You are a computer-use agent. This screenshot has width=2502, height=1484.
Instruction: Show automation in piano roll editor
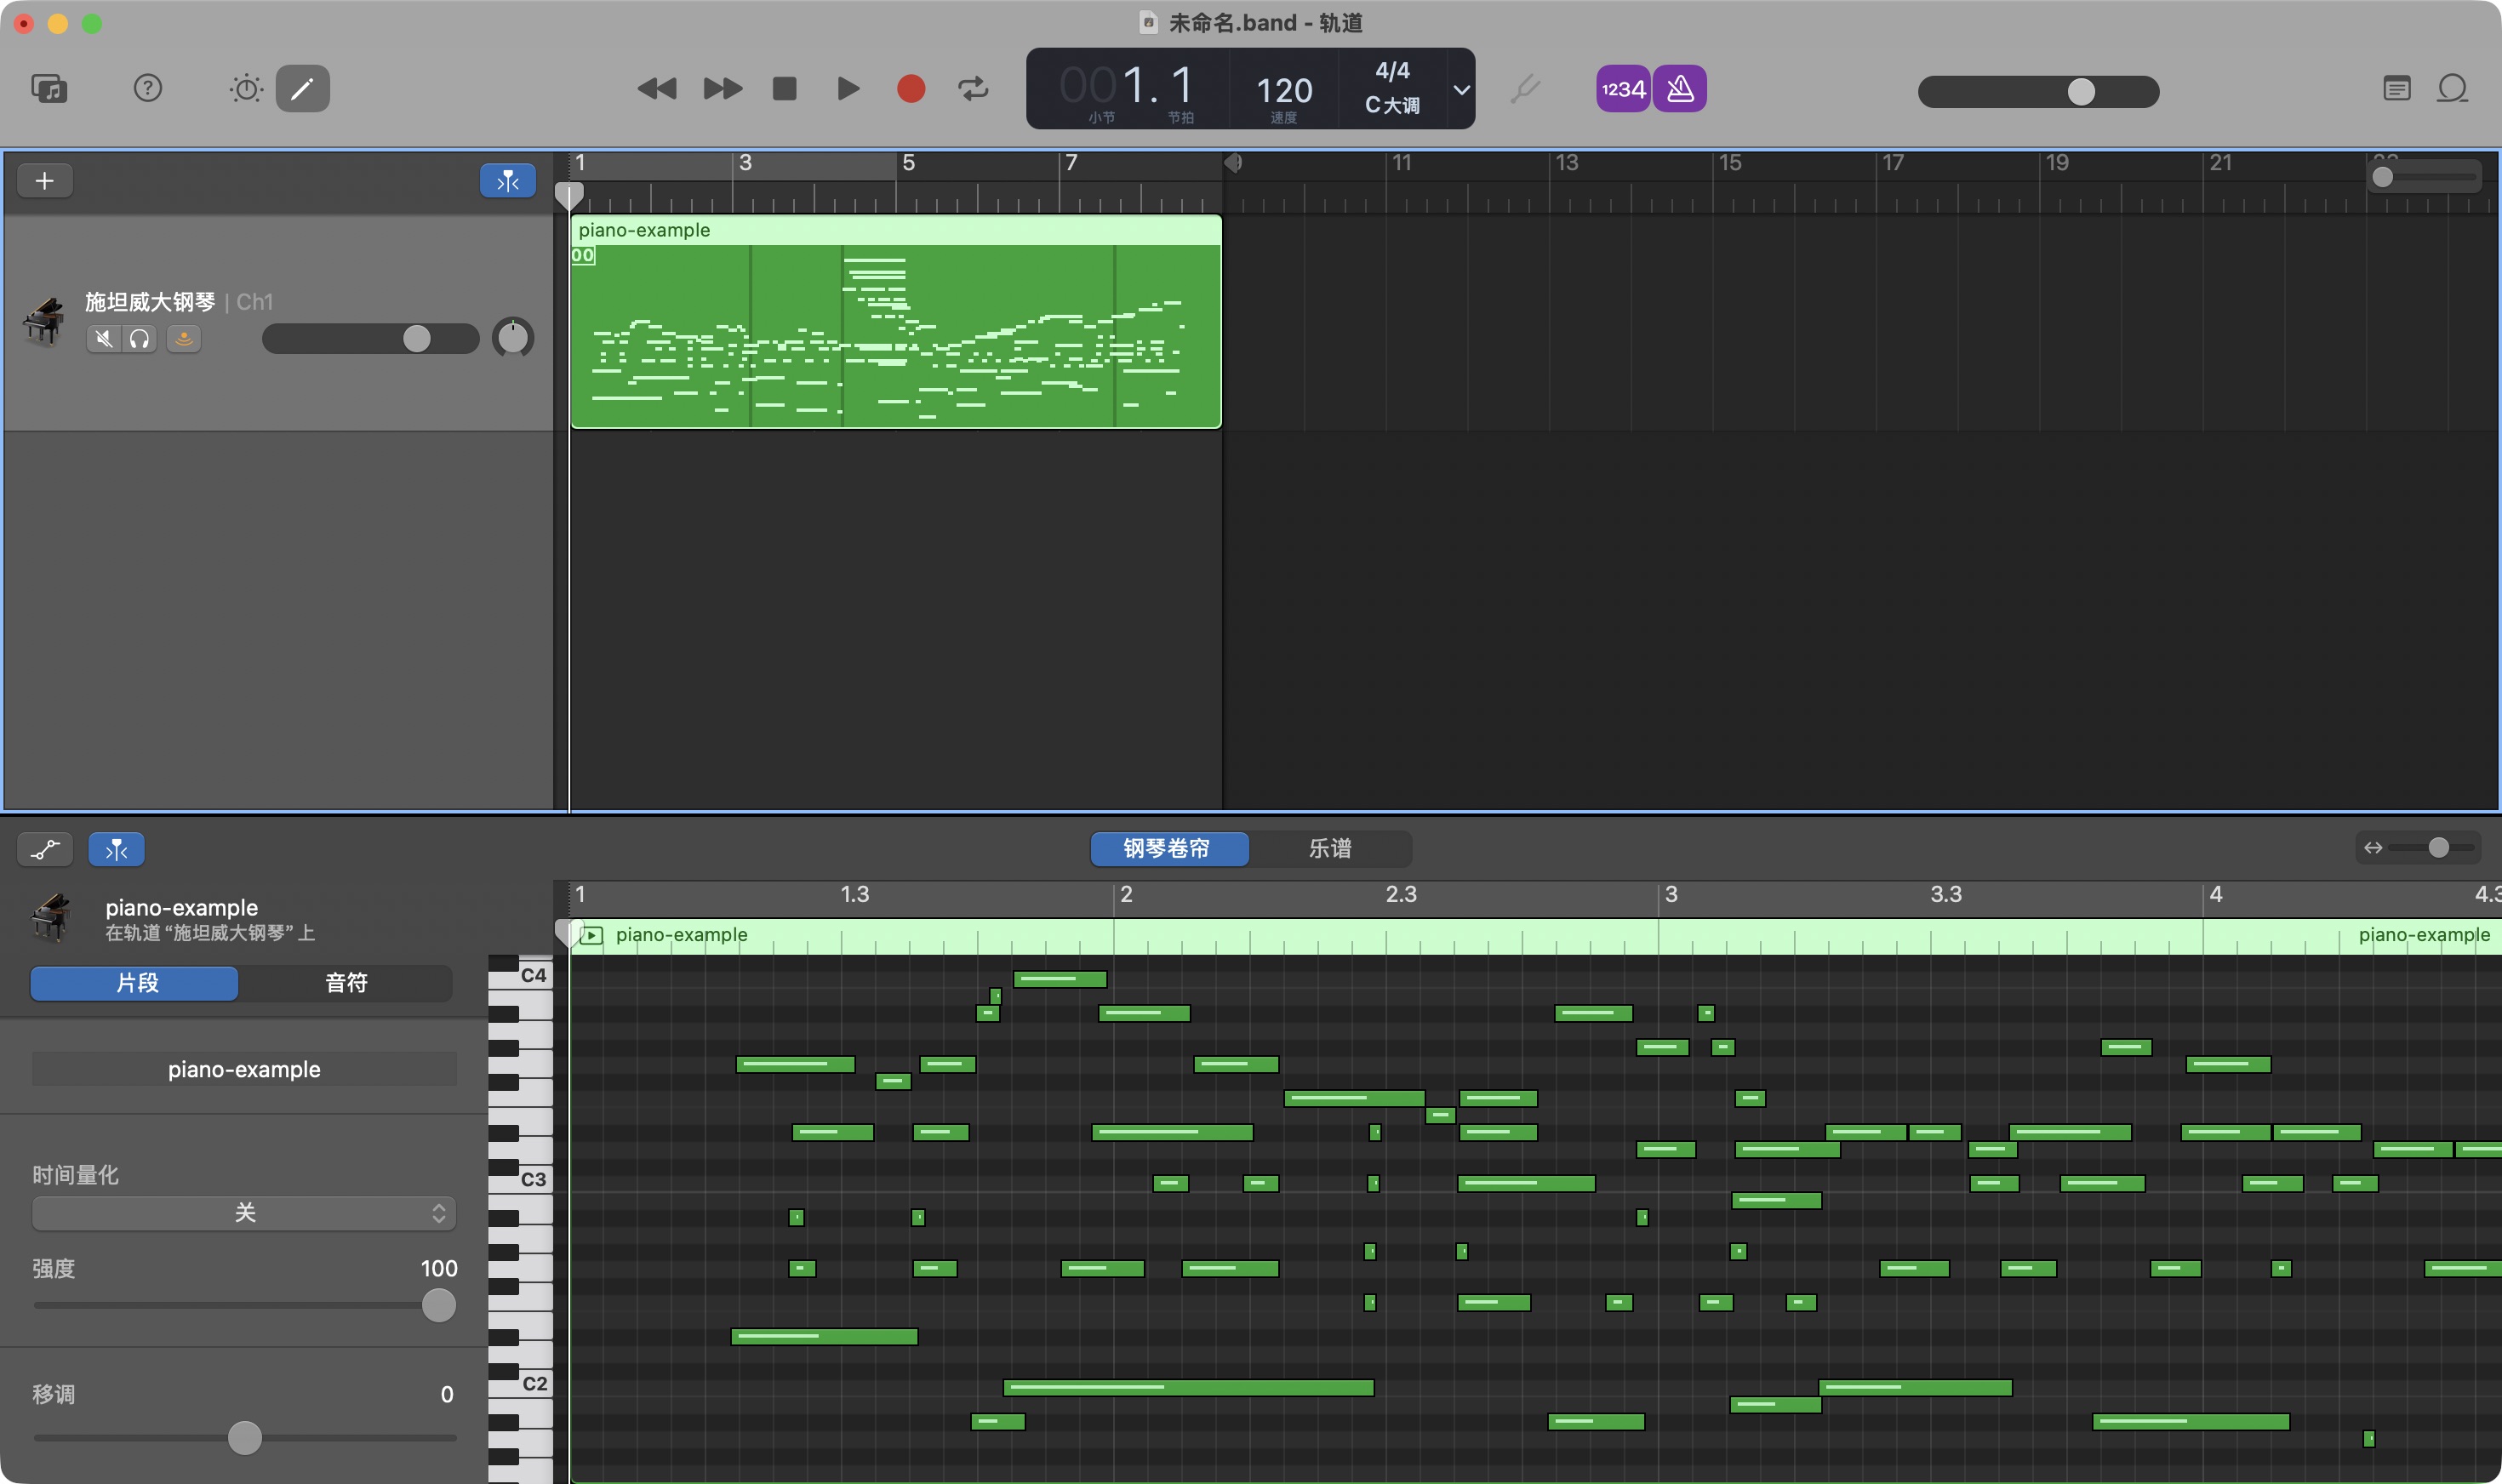(45, 849)
